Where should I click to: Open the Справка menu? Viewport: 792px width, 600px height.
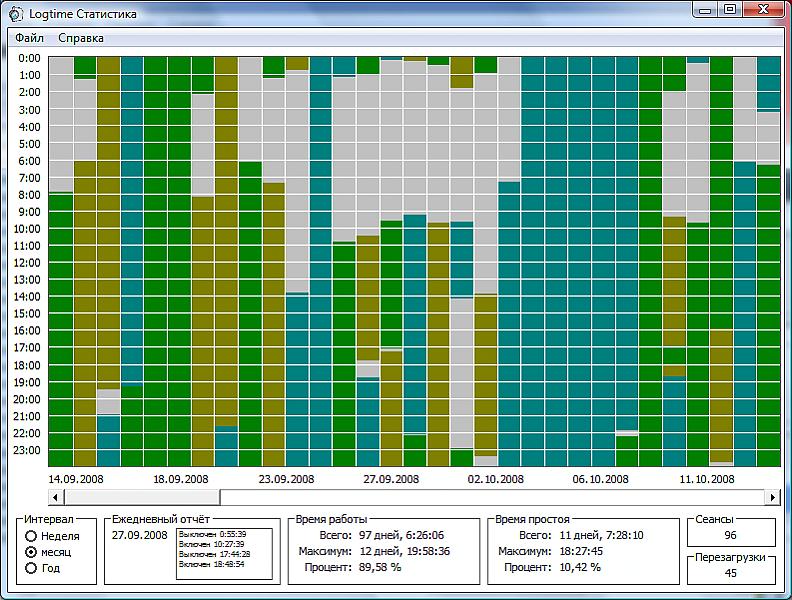coord(81,37)
